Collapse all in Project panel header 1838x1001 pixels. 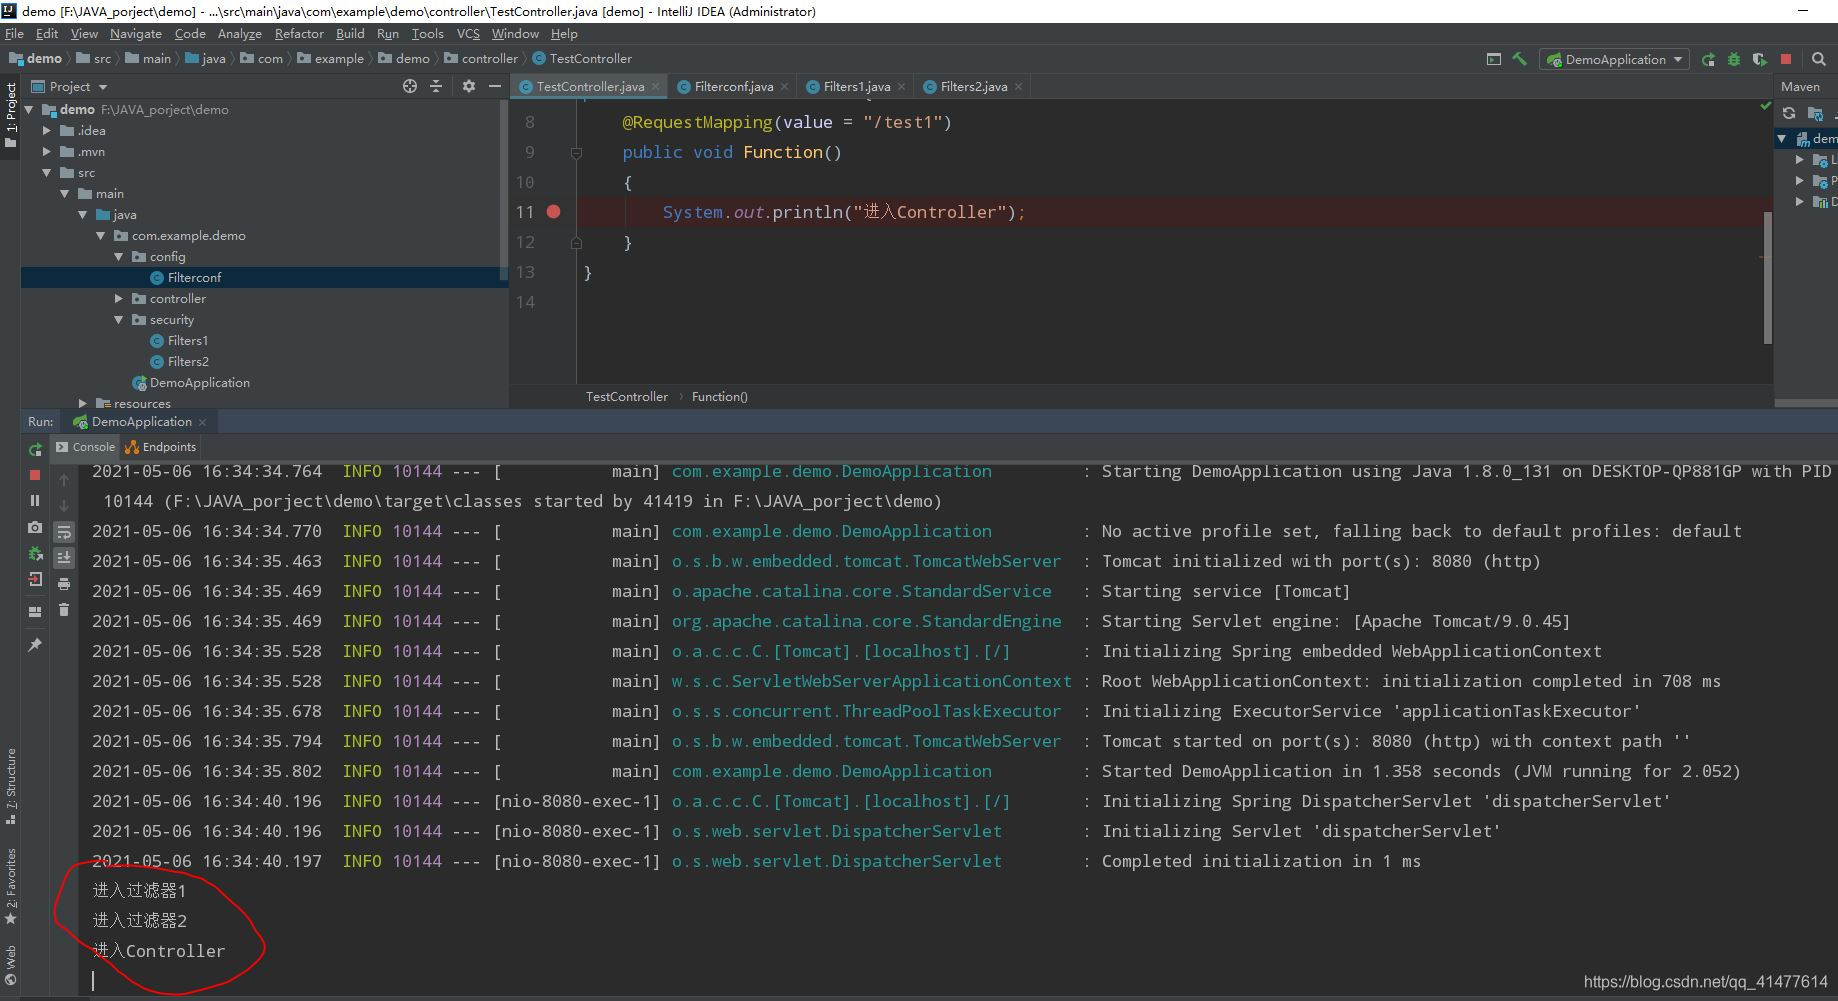coord(436,87)
